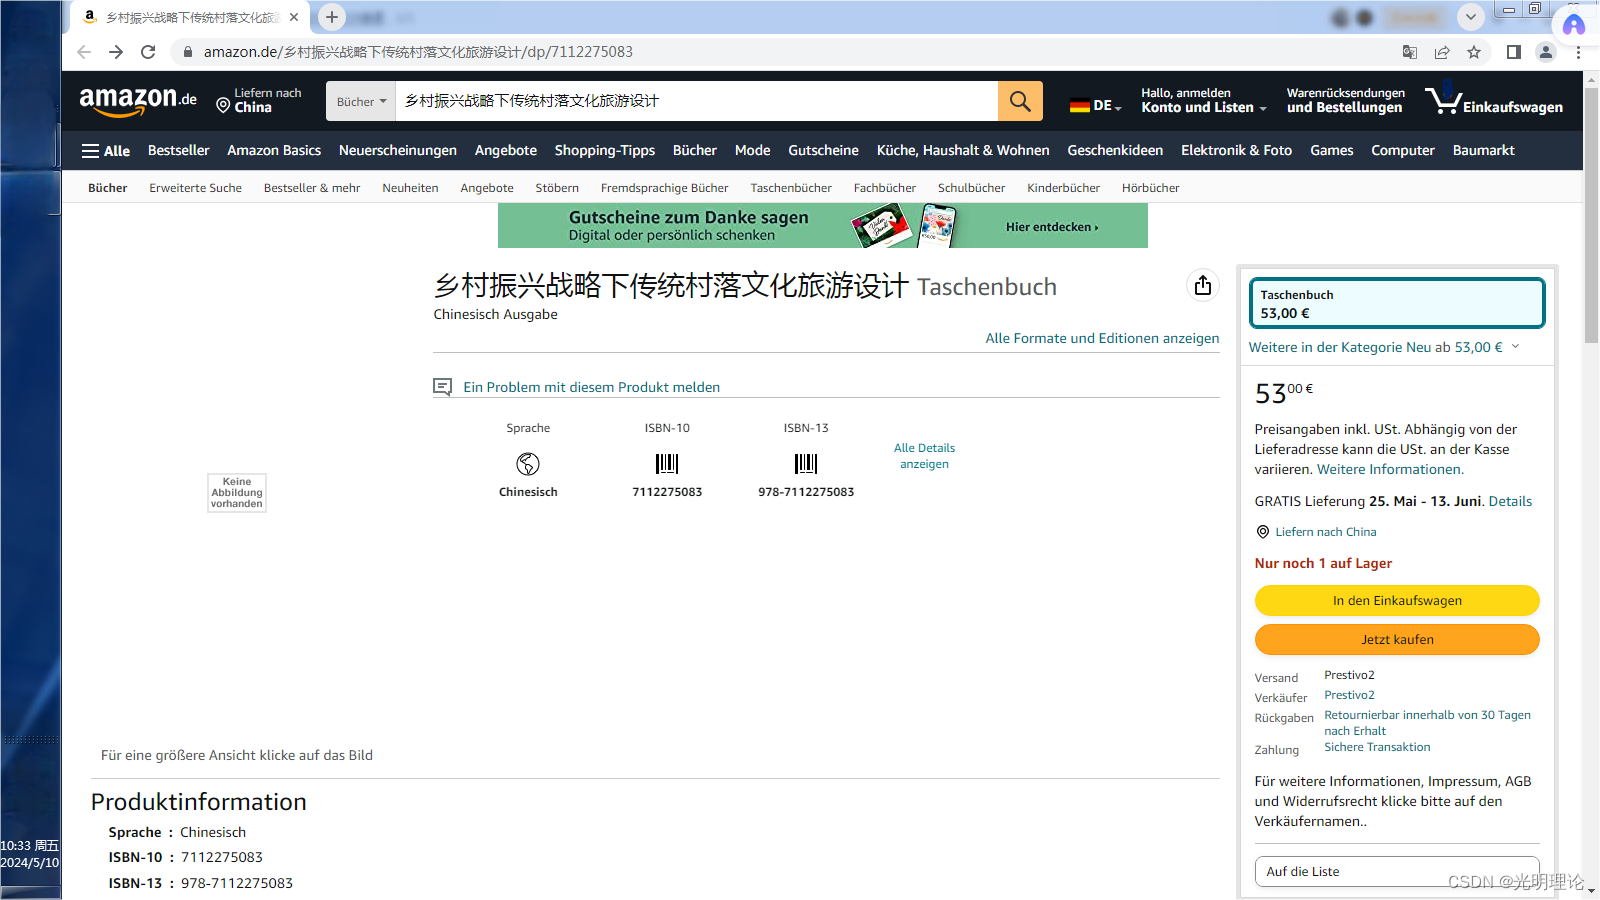
Task: Open the tab search dropdown chevron in Chrome
Action: [x=1470, y=17]
